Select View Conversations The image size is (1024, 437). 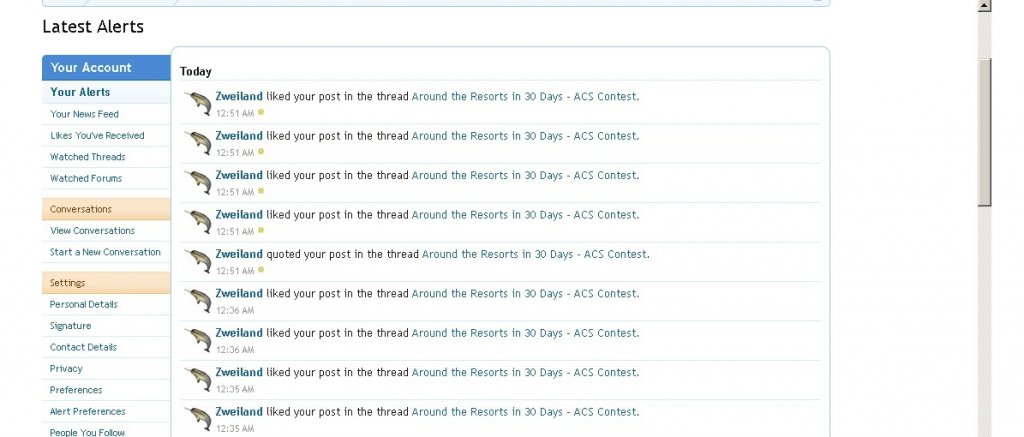[92, 231]
